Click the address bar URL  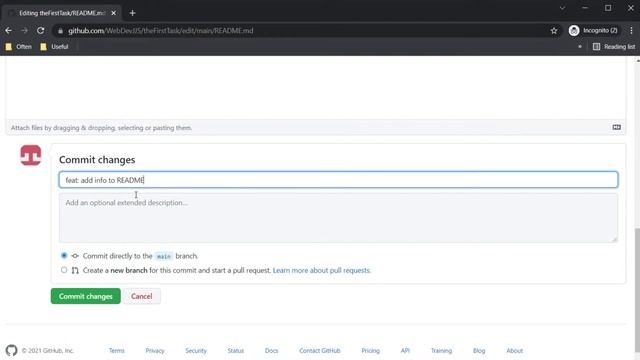(161, 31)
